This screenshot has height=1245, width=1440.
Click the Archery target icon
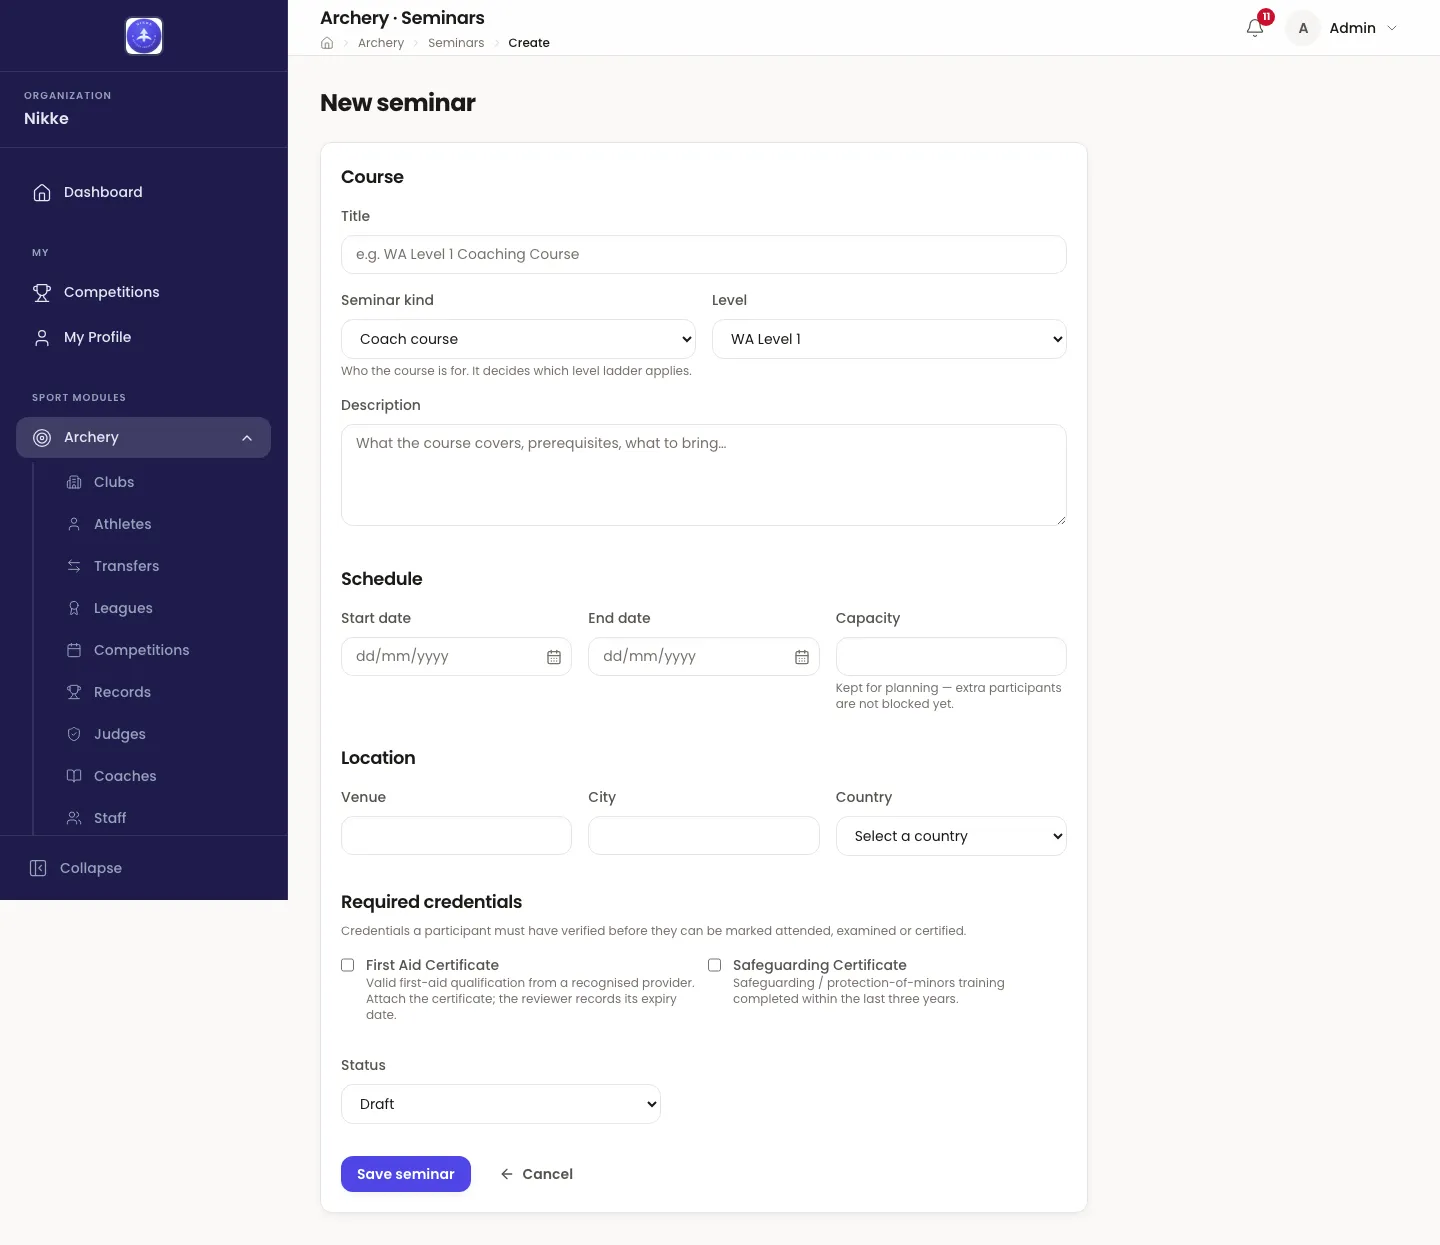click(42, 437)
